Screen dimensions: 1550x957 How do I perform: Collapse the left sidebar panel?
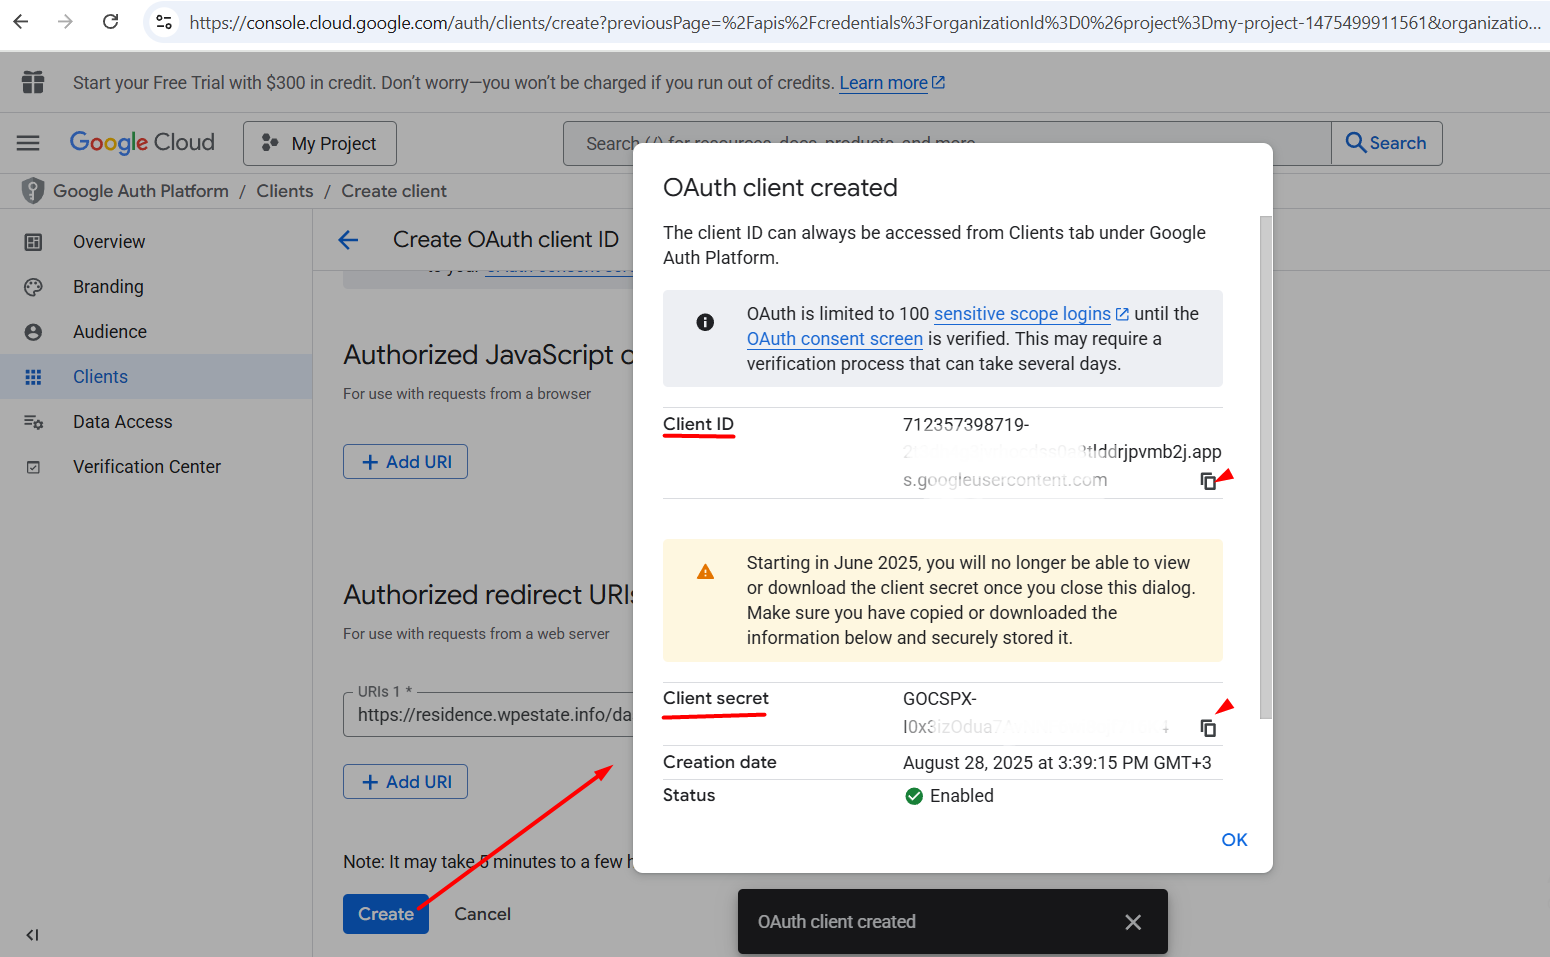pyautogui.click(x=32, y=935)
